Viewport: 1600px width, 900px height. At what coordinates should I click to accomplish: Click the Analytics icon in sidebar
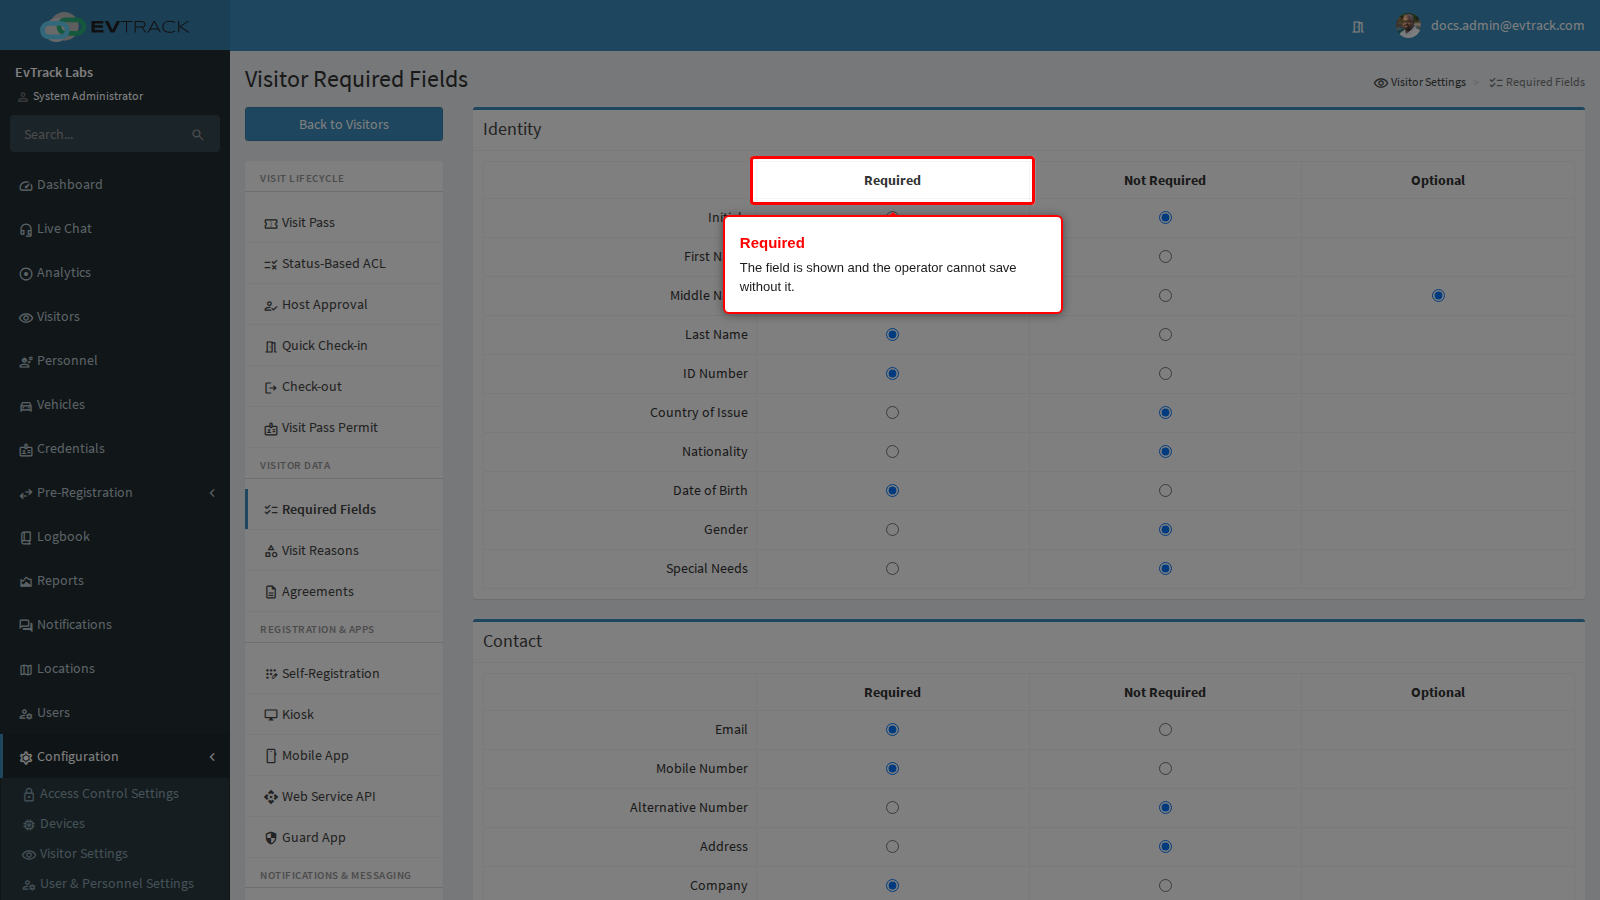pos(26,274)
